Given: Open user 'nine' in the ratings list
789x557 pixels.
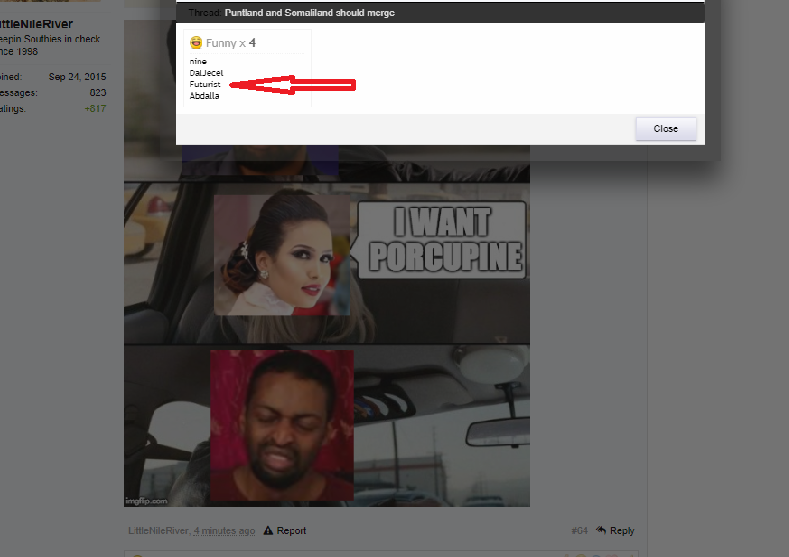Looking at the screenshot, I should pyautogui.click(x=198, y=62).
